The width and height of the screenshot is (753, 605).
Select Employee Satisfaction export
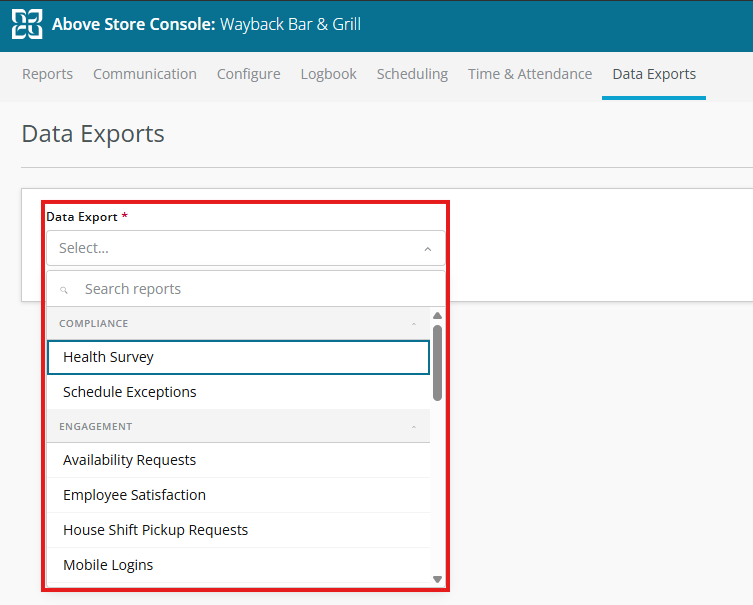[238, 495]
